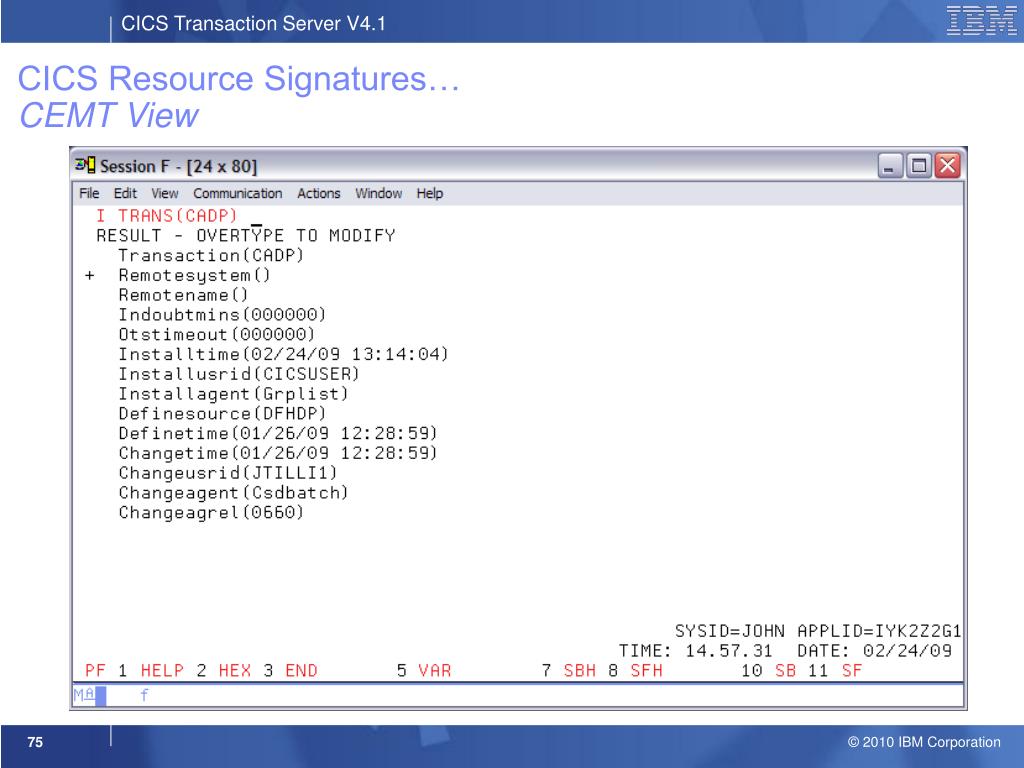Click the SYSID=JOHN status text

tap(729, 631)
